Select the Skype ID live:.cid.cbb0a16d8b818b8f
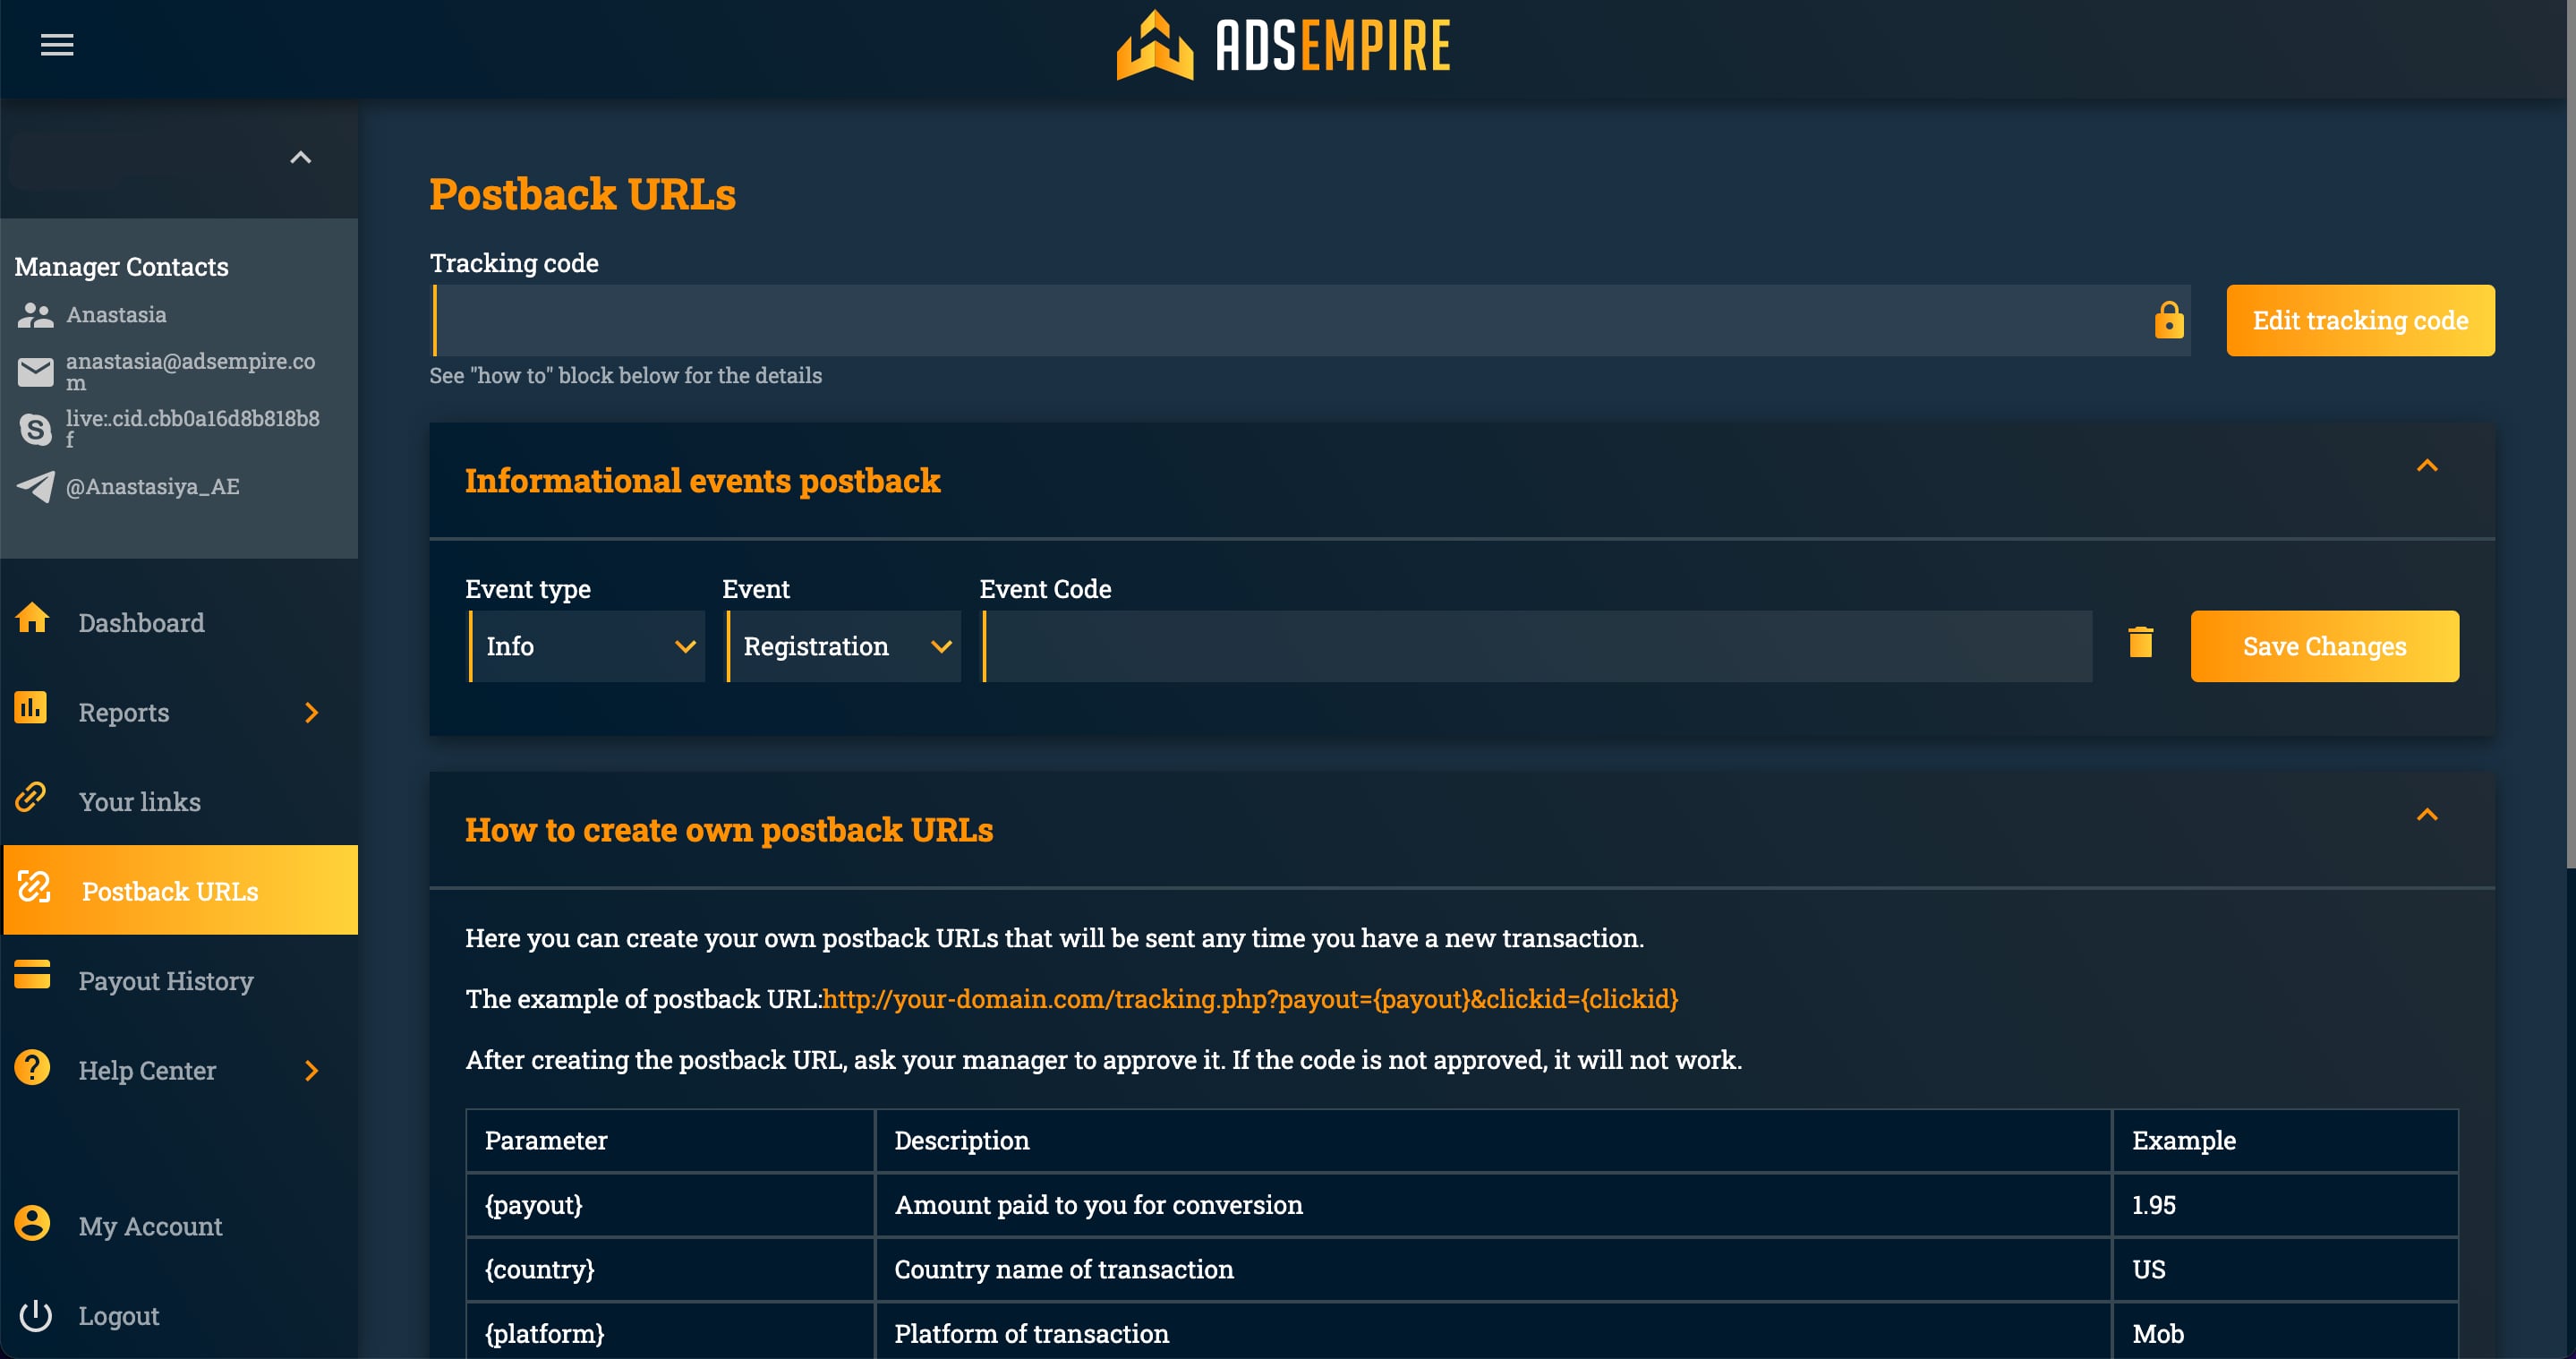 [x=192, y=428]
